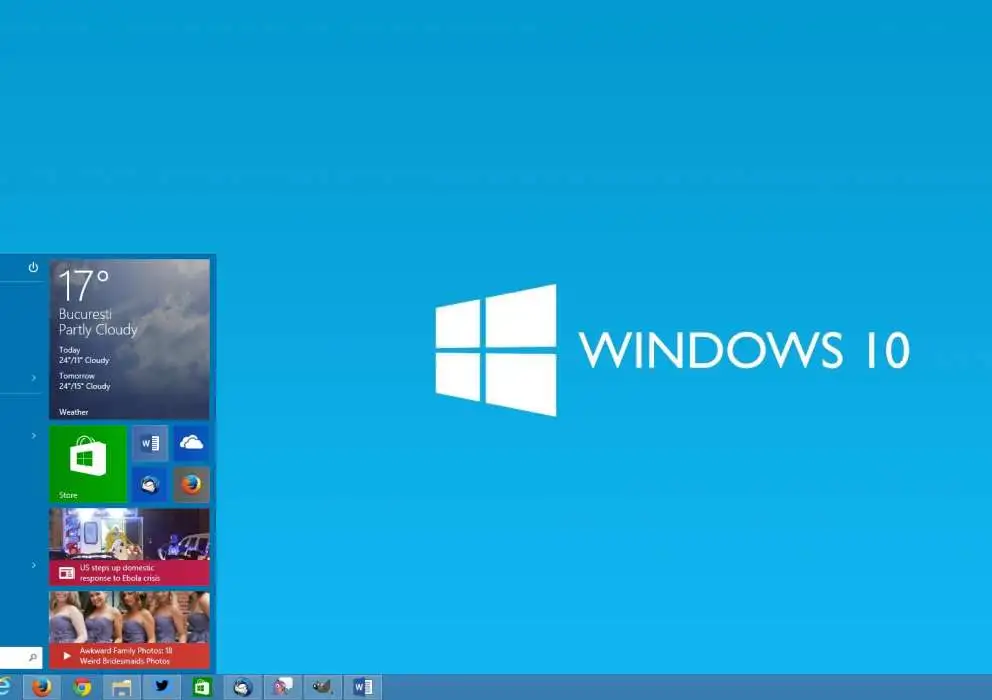Open Internet Explorer from the taskbar
The image size is (992, 700).
tap(5, 687)
